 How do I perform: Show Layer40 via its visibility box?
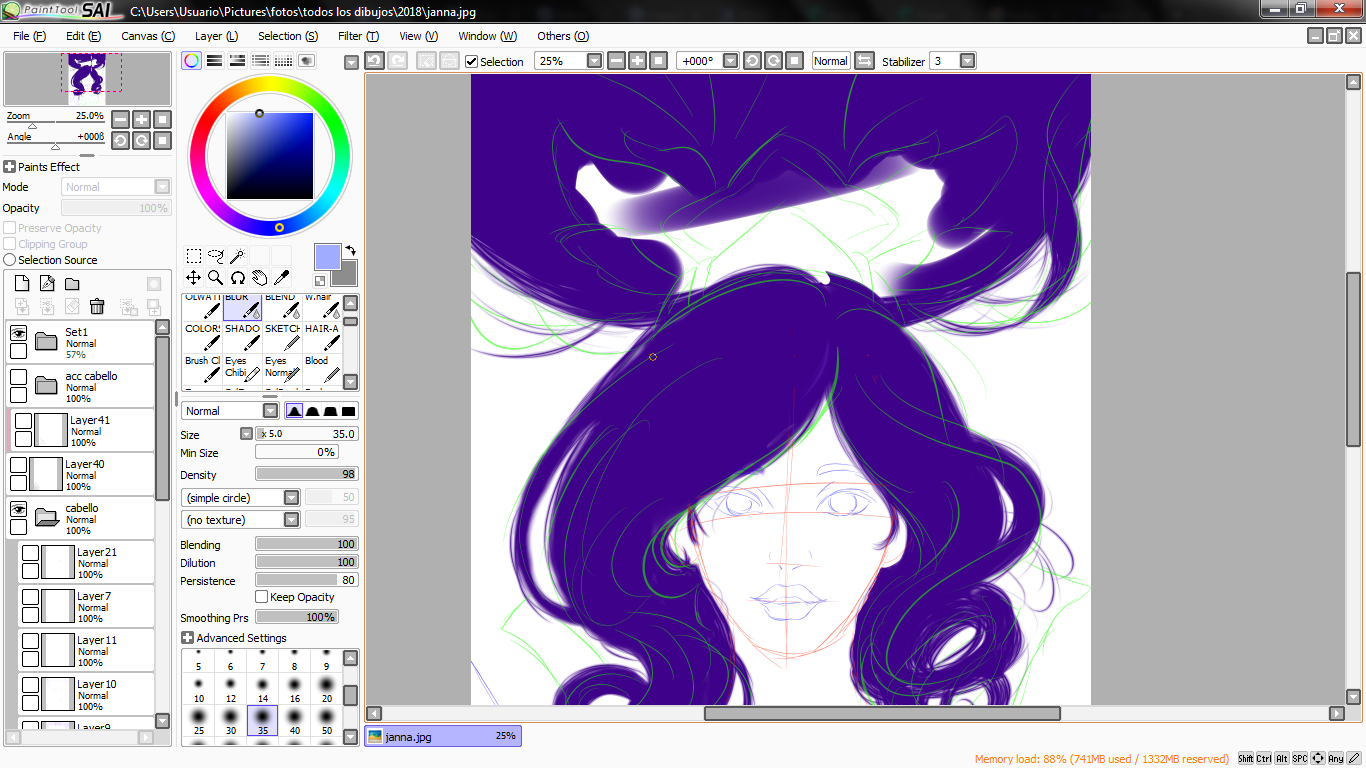(x=18, y=465)
